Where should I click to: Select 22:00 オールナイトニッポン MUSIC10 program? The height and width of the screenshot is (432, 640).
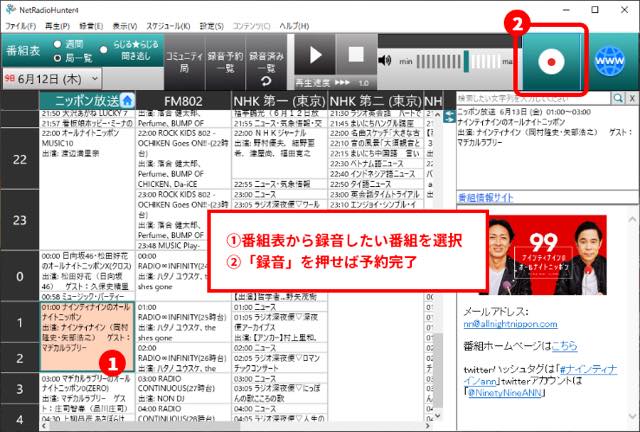(x=87, y=189)
